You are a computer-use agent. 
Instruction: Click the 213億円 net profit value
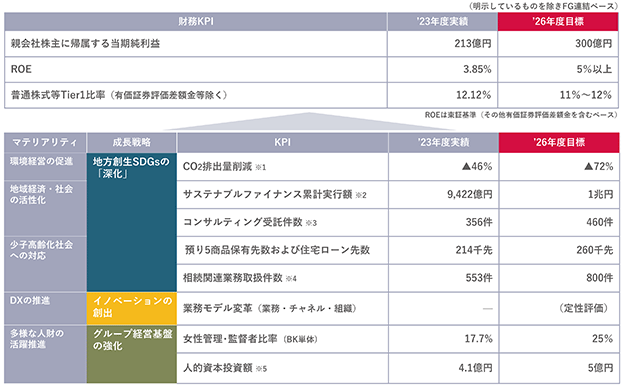472,43
